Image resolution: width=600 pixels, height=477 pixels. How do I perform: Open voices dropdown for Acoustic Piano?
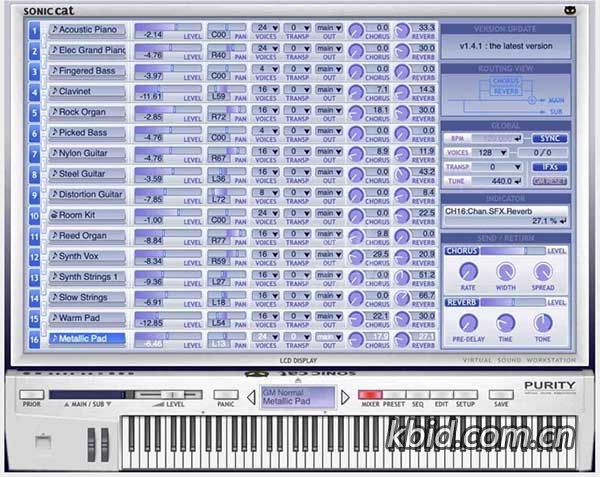[x=265, y=28]
